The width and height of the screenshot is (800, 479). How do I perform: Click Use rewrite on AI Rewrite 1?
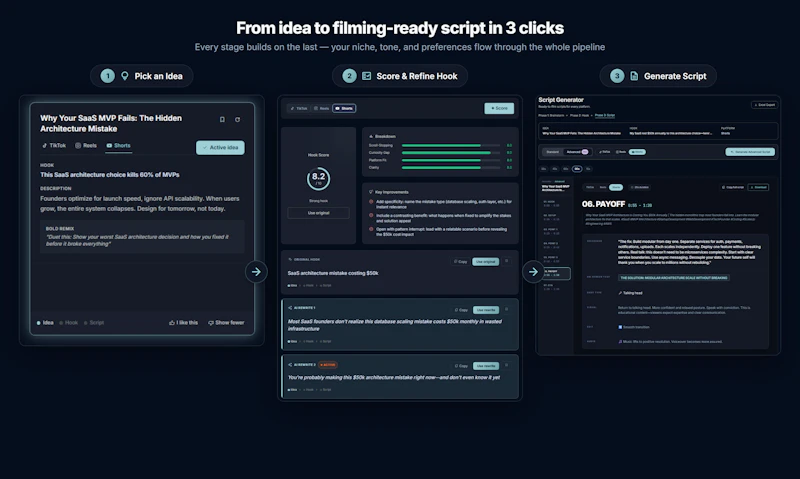pyautogui.click(x=486, y=310)
